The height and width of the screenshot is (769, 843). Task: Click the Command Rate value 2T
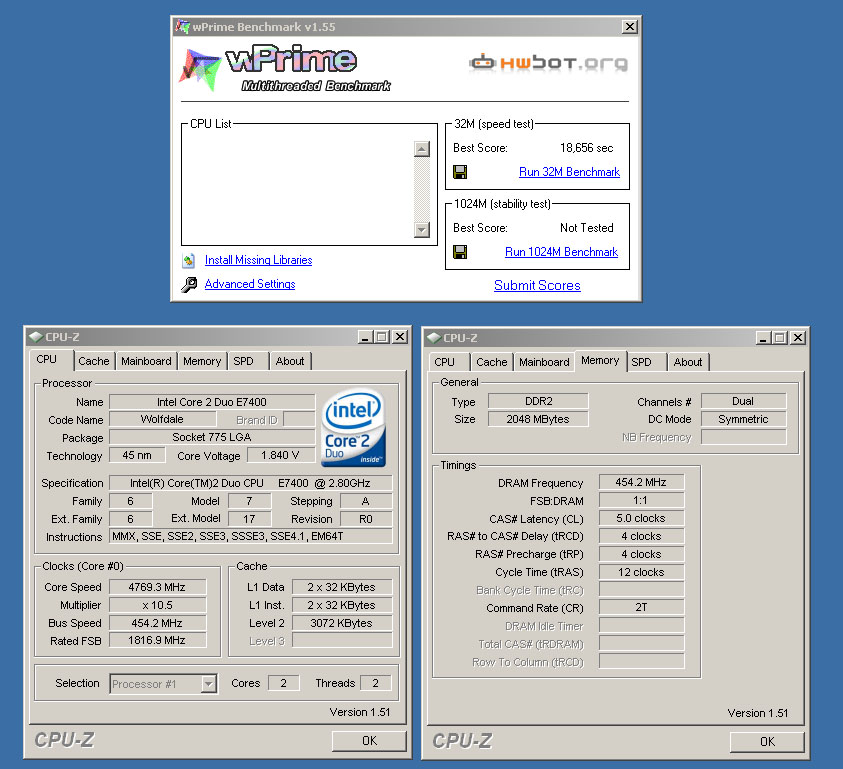[641, 608]
